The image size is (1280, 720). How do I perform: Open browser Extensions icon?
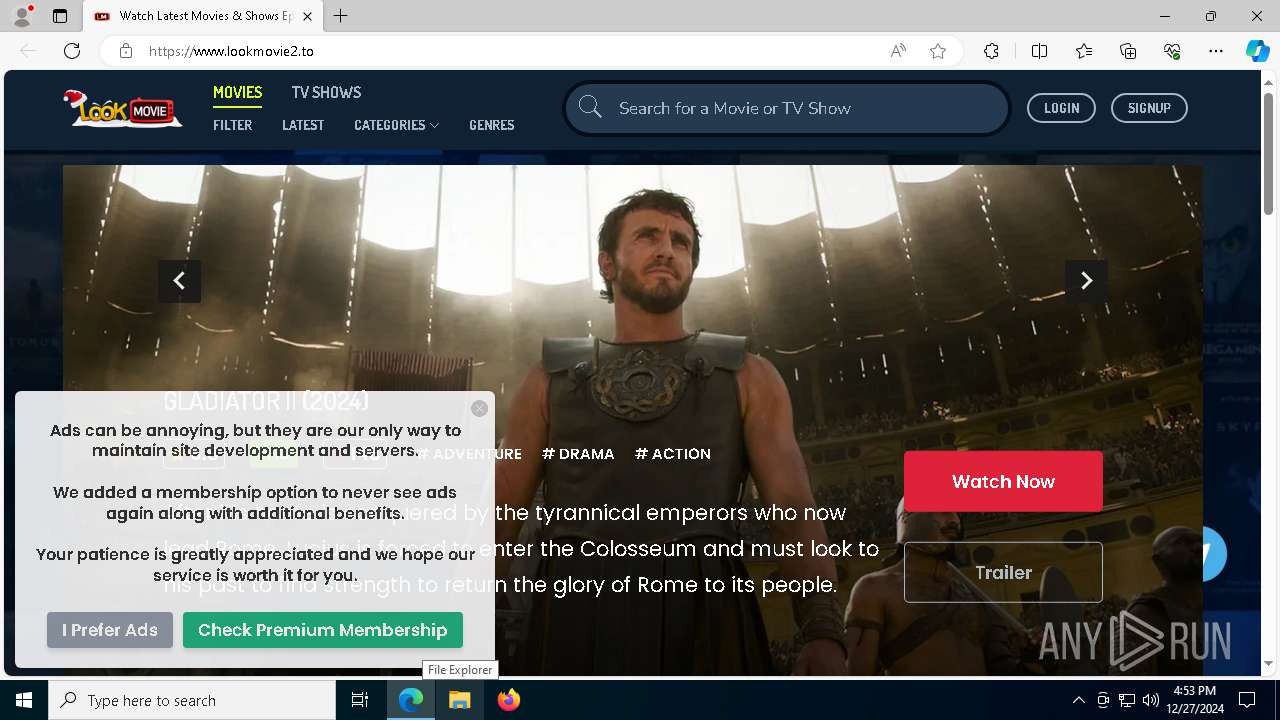[991, 51]
